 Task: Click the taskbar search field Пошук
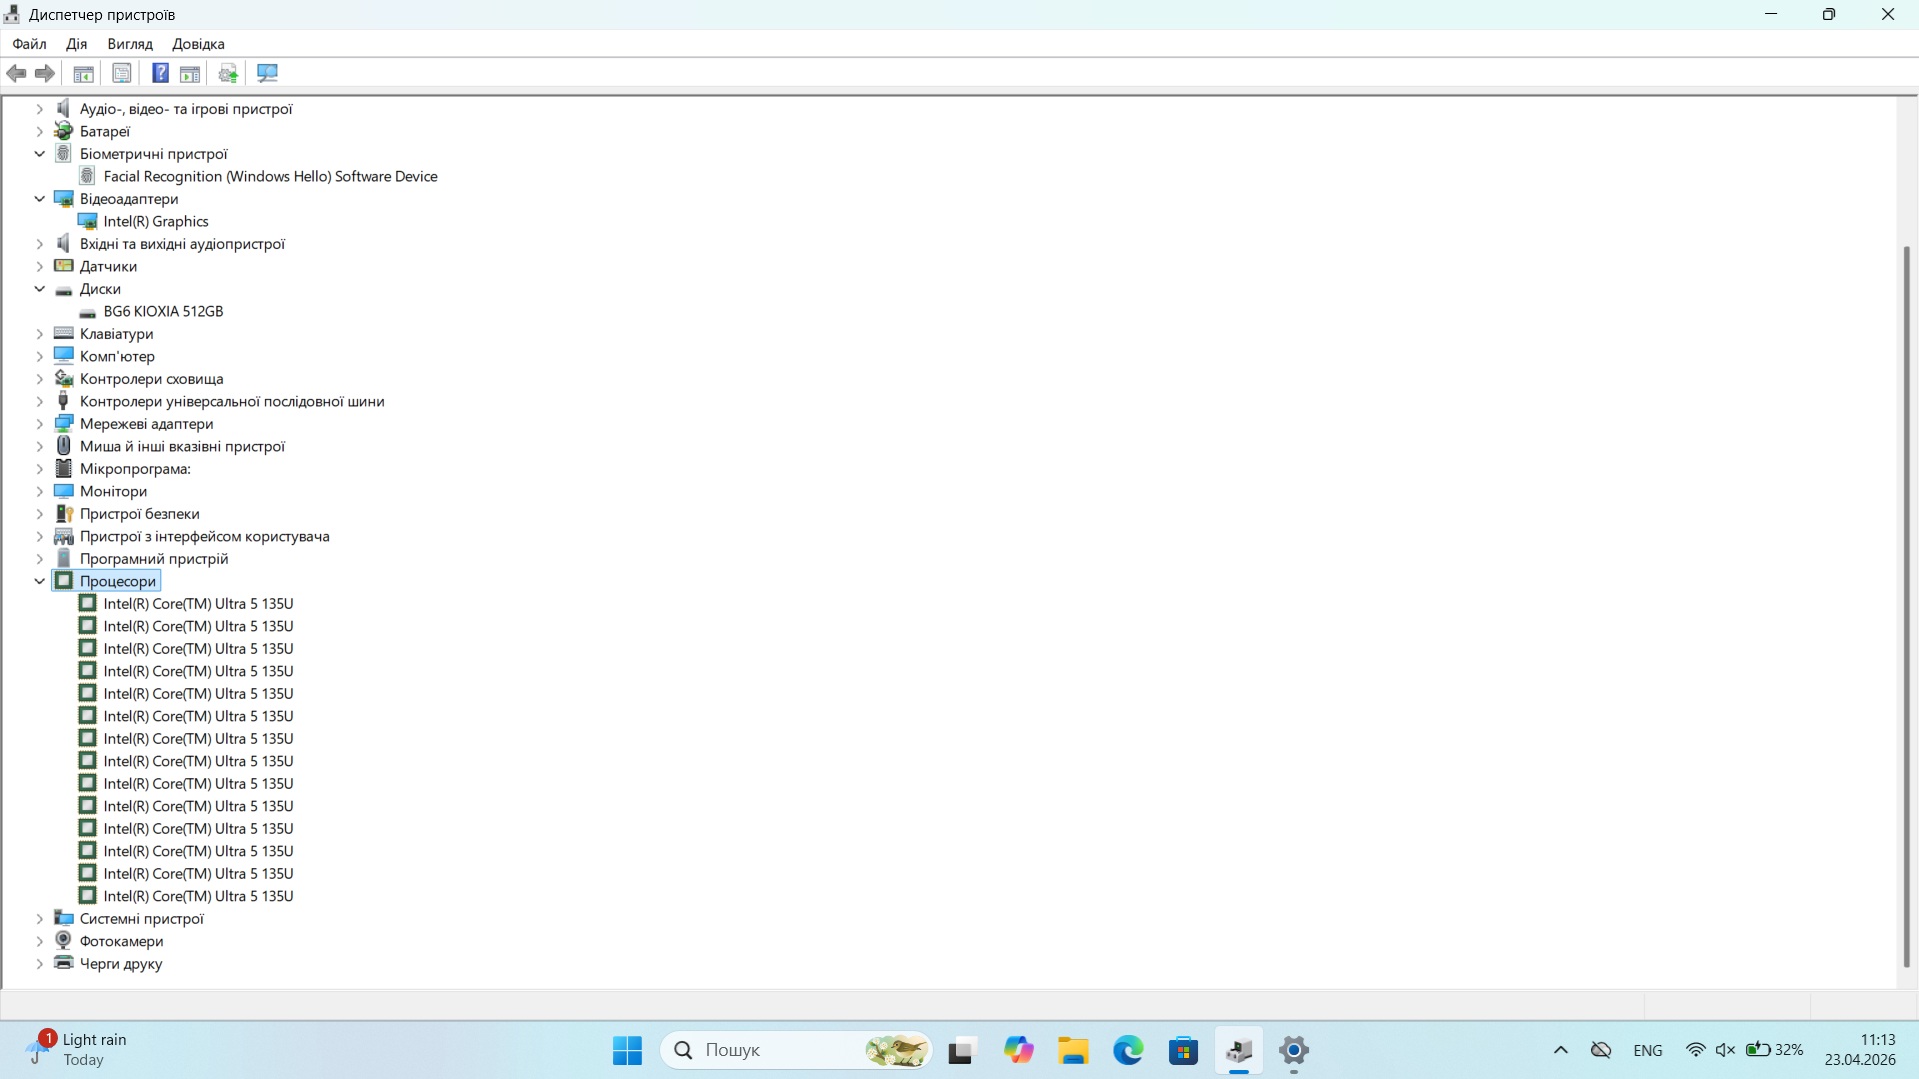[780, 1050]
